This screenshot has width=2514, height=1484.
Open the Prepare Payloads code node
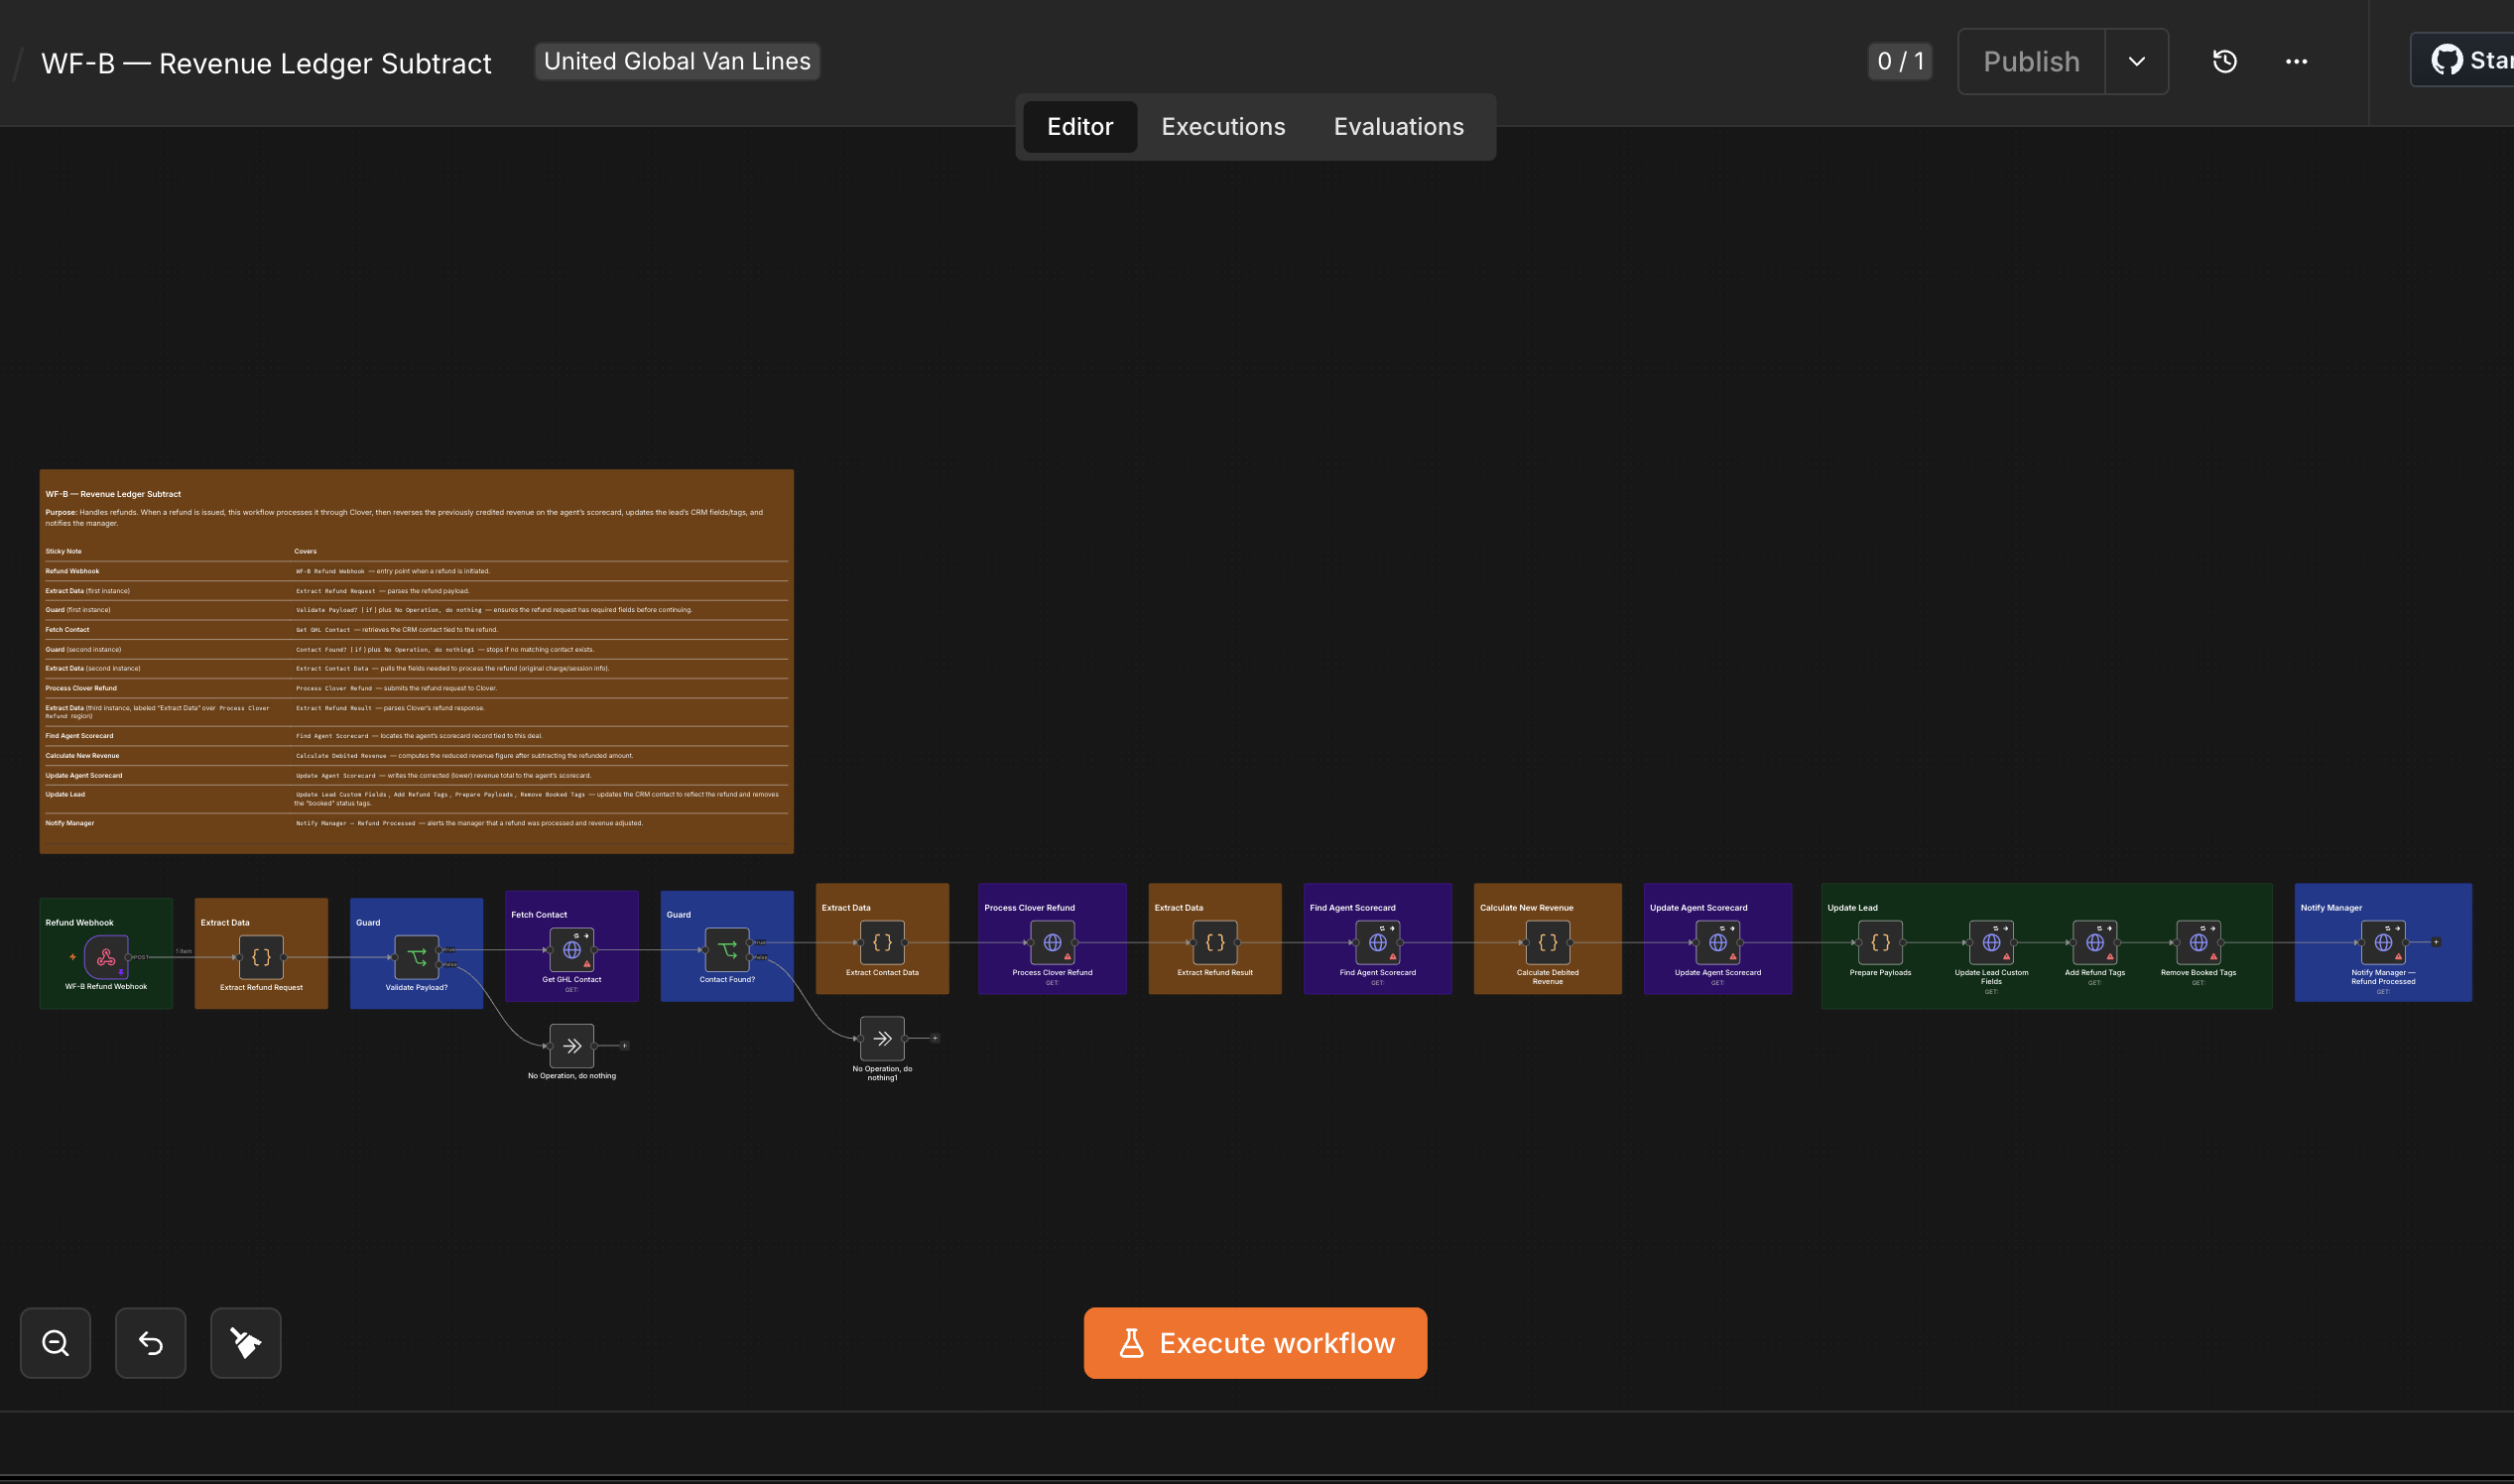click(1880, 942)
